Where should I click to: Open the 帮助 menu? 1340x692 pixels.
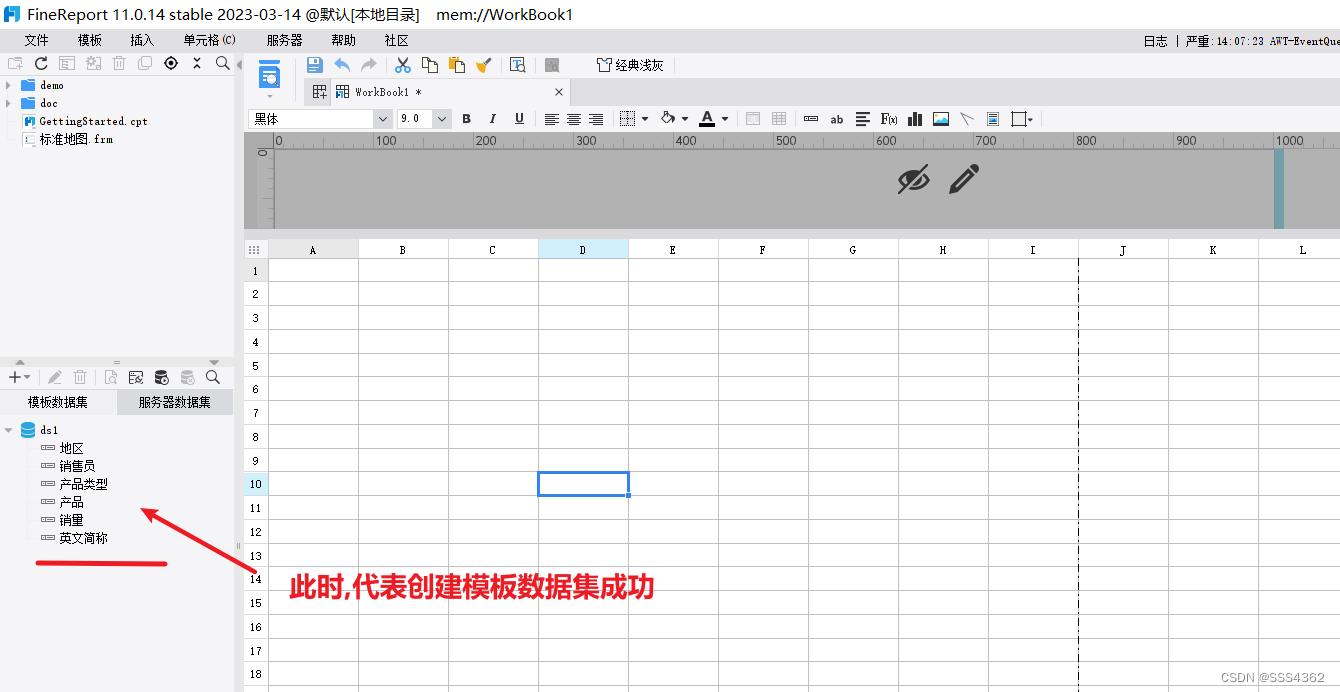343,40
